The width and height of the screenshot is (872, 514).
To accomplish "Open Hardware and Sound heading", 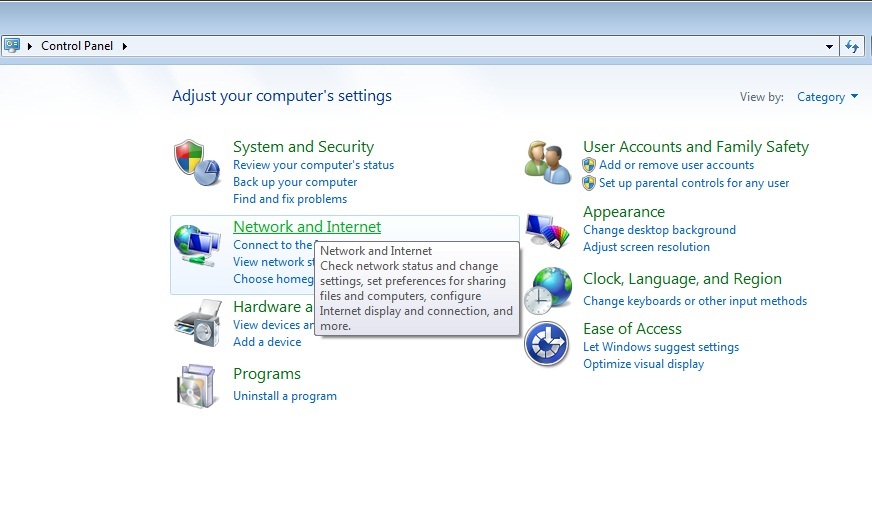I will pyautogui.click(x=273, y=307).
